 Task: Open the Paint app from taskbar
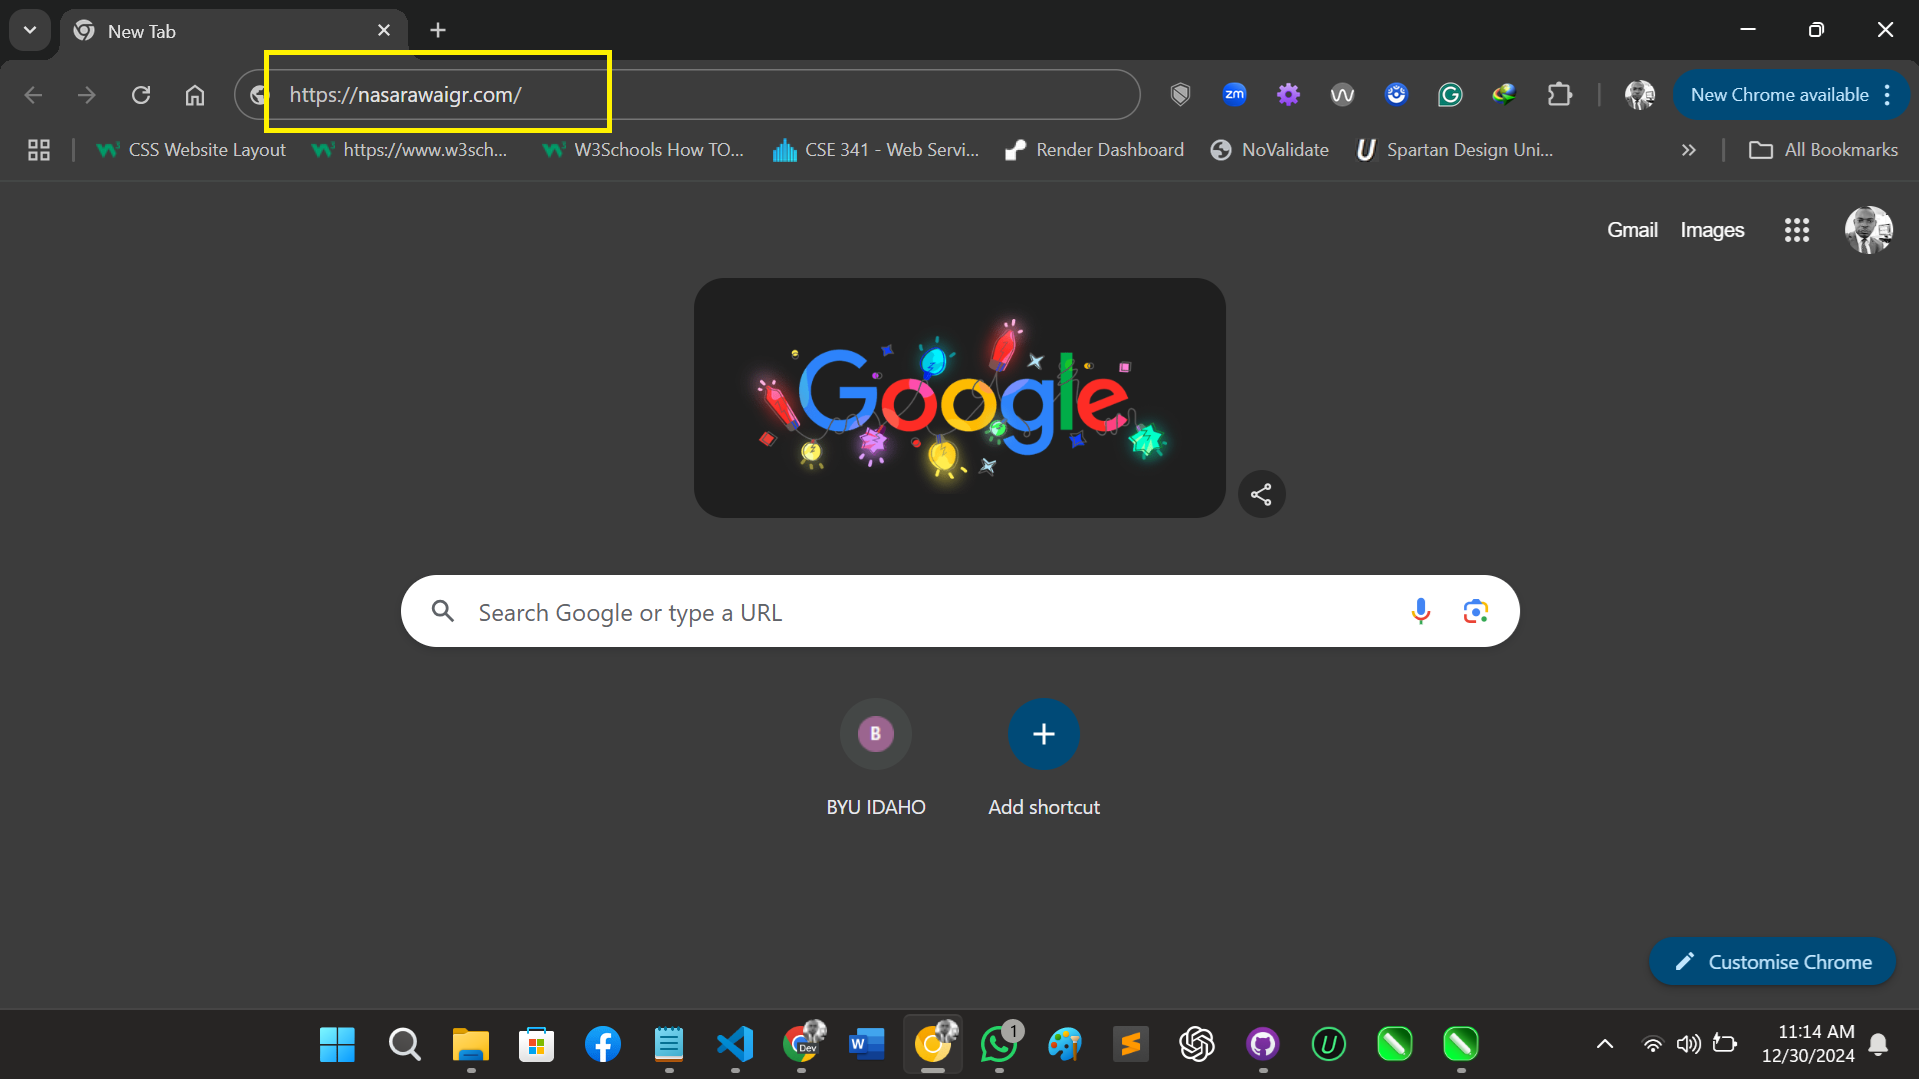(1065, 1045)
